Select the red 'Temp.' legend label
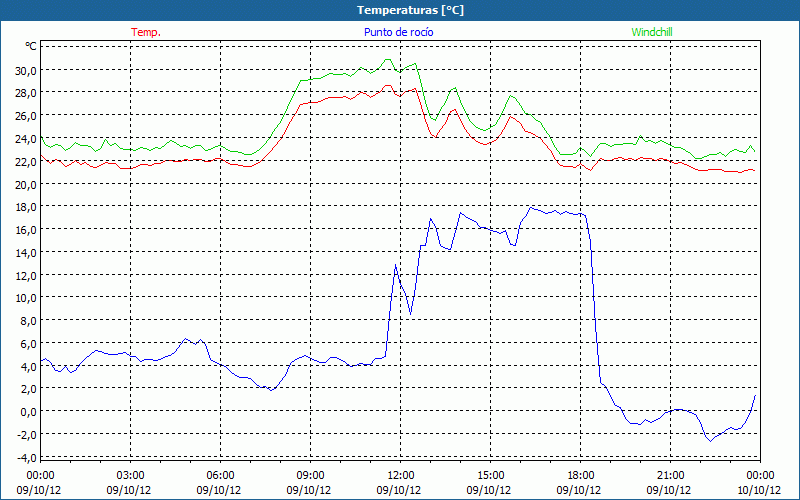 tap(146, 32)
